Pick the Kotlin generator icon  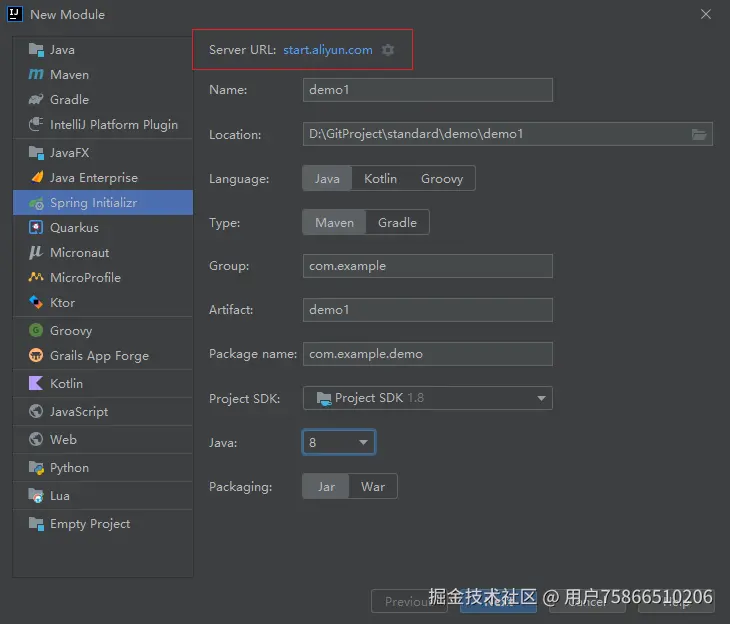pyautogui.click(x=36, y=383)
